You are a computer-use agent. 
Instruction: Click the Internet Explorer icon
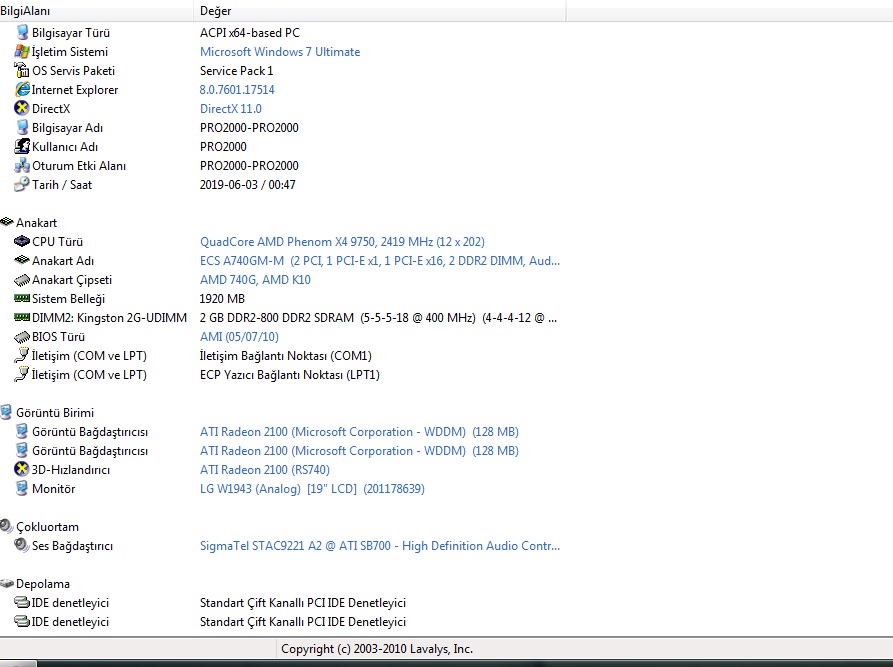[x=22, y=90]
